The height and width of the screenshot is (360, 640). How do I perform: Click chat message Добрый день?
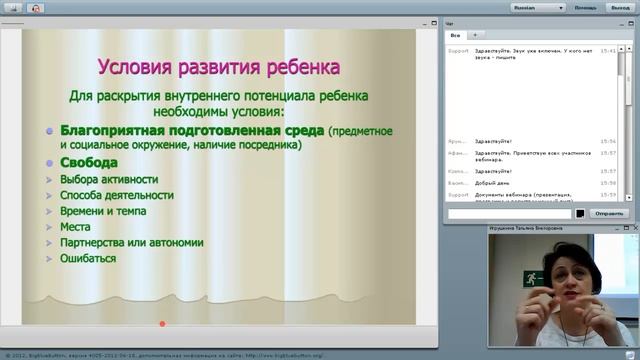[492, 183]
